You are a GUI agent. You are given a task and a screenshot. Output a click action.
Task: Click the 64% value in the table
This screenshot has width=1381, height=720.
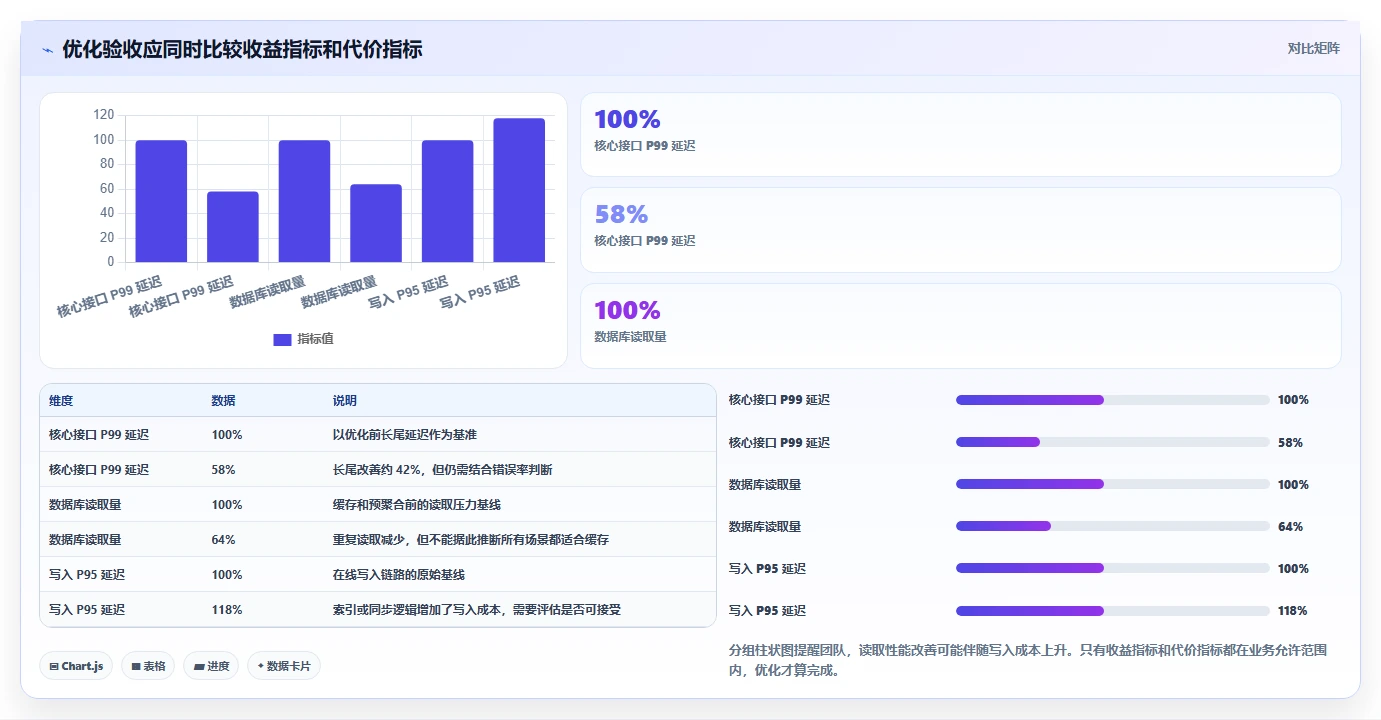(224, 540)
